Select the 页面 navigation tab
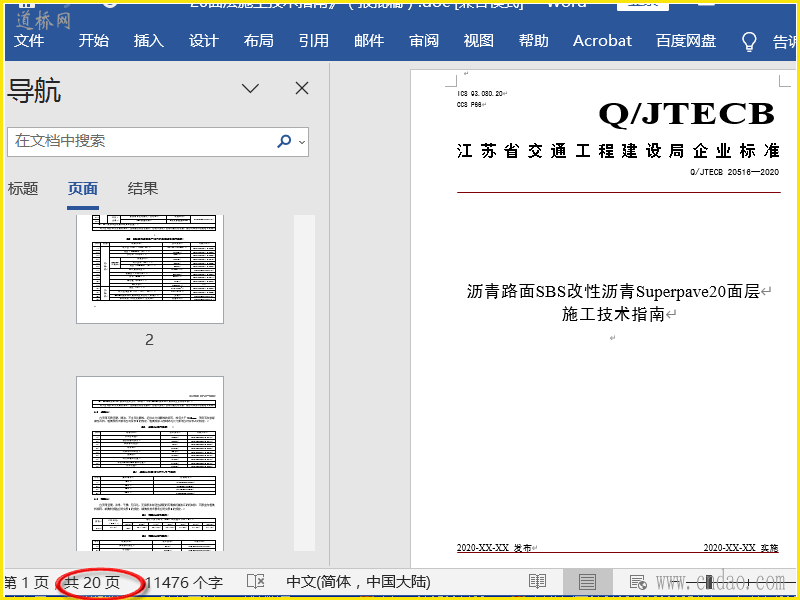This screenshot has width=800, height=600. 83,189
